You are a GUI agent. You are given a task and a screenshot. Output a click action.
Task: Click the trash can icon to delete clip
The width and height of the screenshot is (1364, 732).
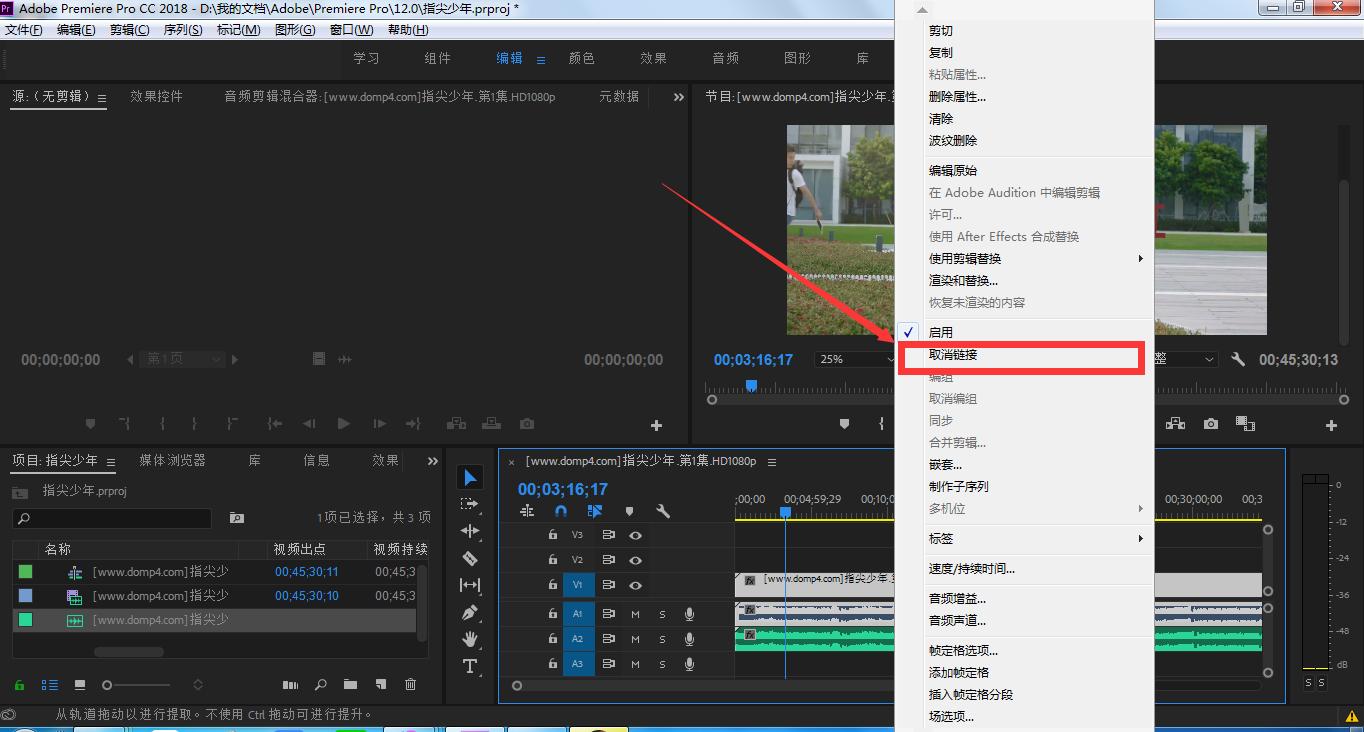click(410, 685)
